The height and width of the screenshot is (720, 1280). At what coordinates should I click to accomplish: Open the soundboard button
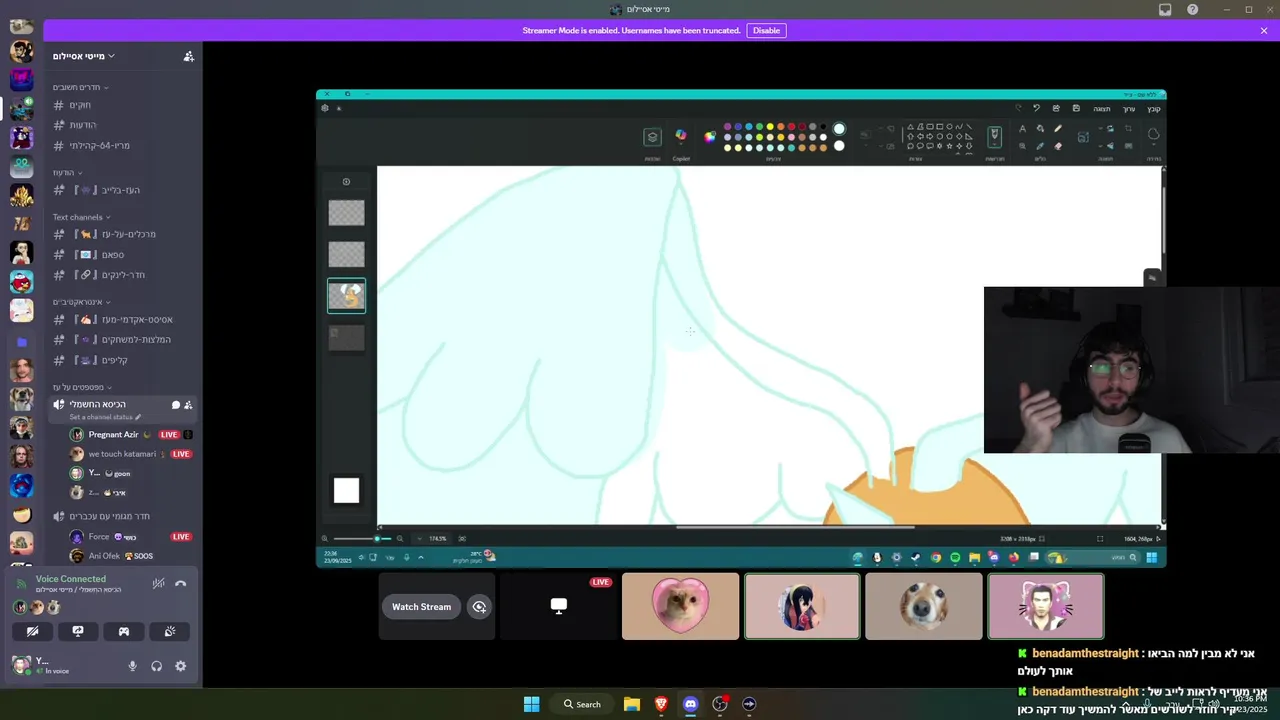[x=170, y=631]
